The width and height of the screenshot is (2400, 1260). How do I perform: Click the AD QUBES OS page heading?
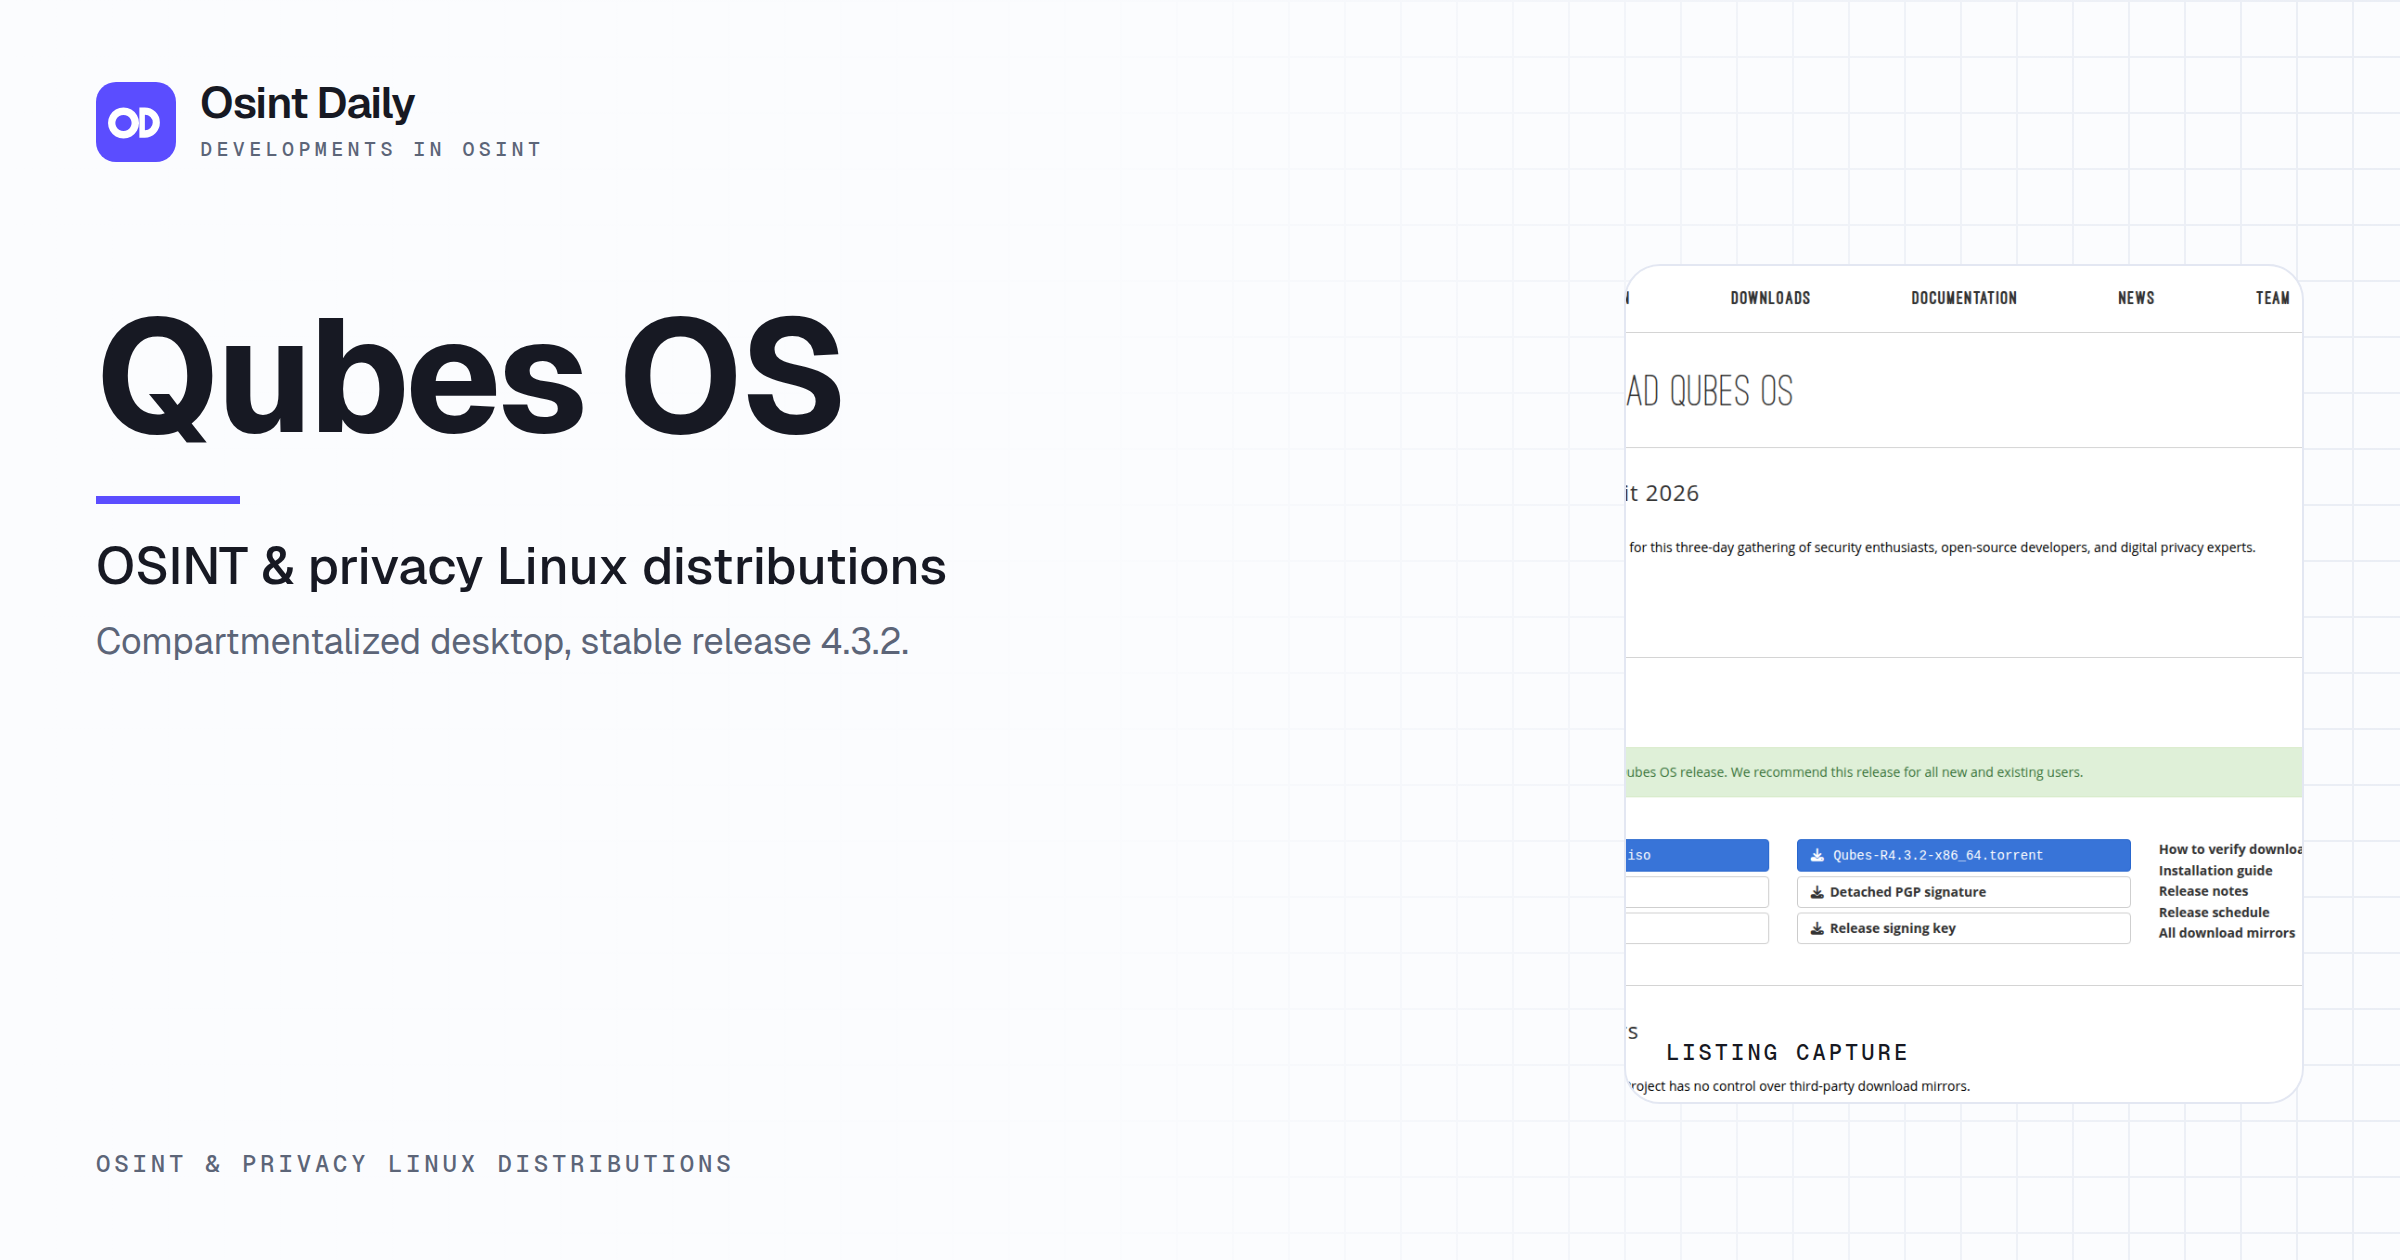(1710, 391)
